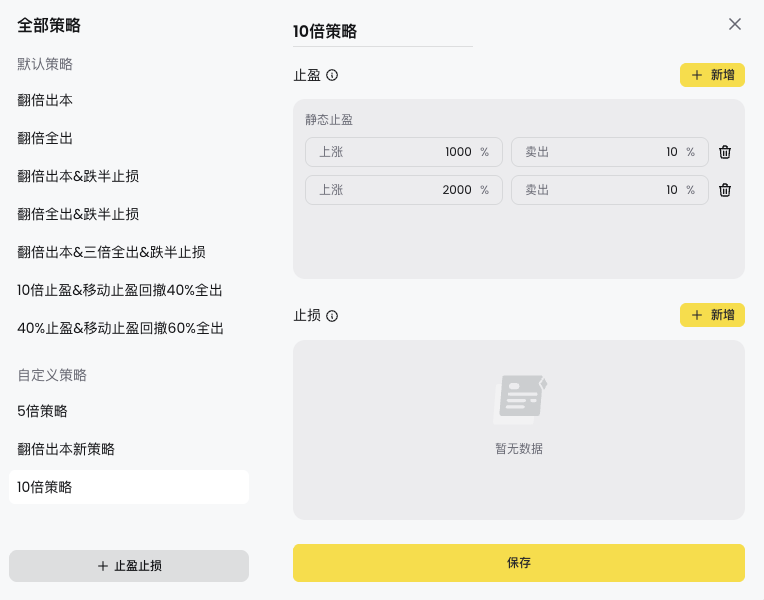Select the 翻倍出本&跌半止损 strategy
The width and height of the screenshot is (764, 600).
78,176
